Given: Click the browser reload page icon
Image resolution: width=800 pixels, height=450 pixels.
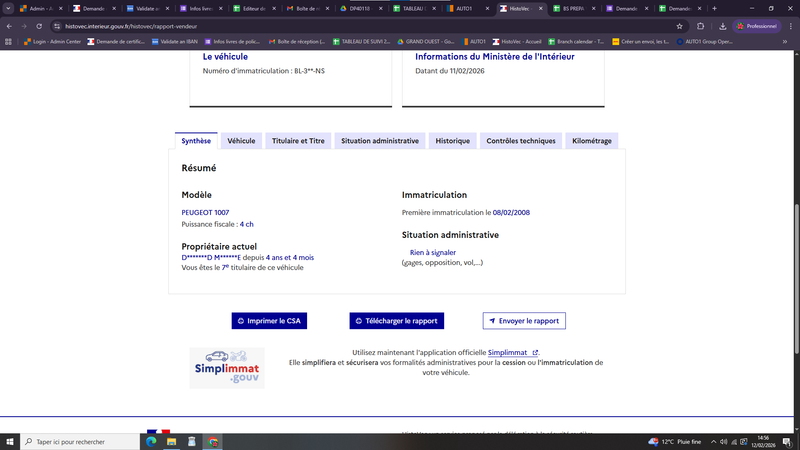Looking at the screenshot, I should pos(39,26).
